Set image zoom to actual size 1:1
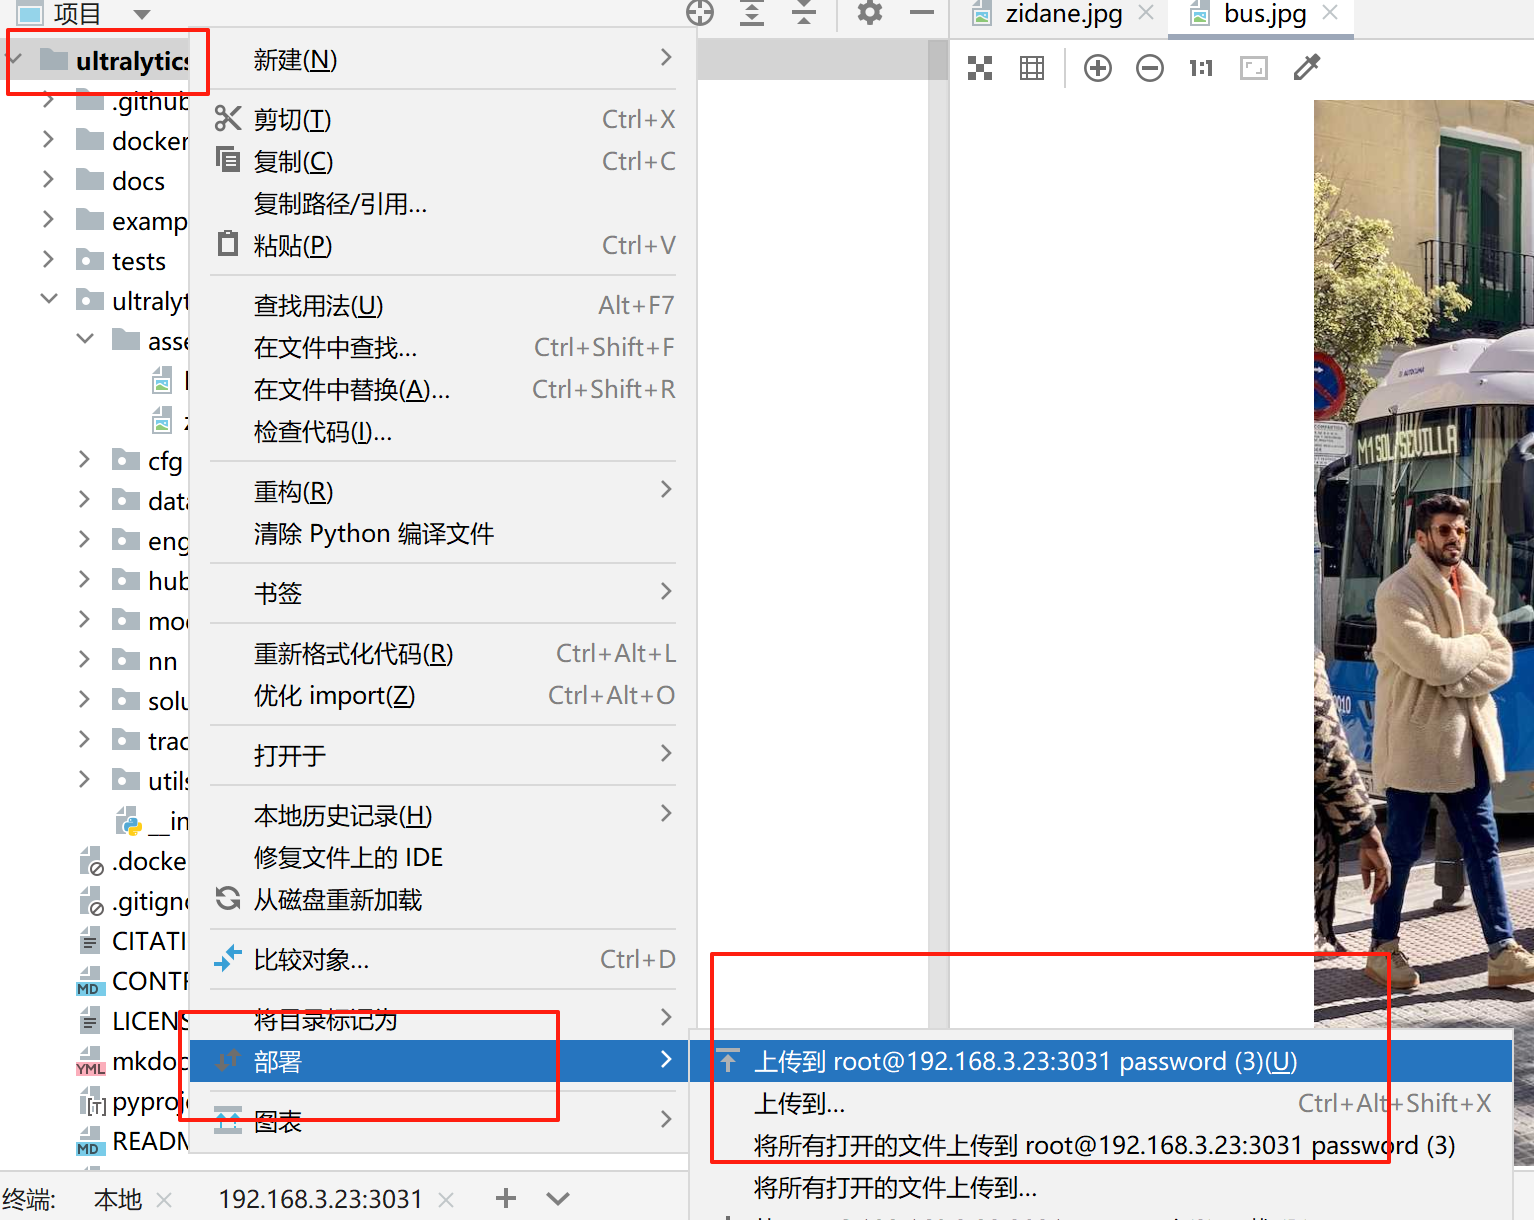The height and width of the screenshot is (1220, 1534). click(1199, 67)
